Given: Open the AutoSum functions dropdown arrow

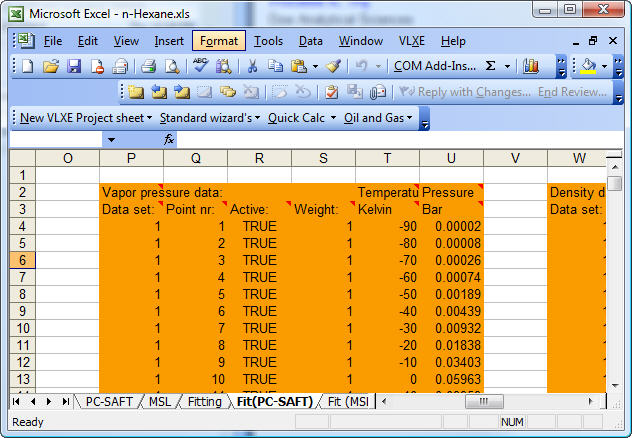Looking at the screenshot, I should click(x=507, y=66).
